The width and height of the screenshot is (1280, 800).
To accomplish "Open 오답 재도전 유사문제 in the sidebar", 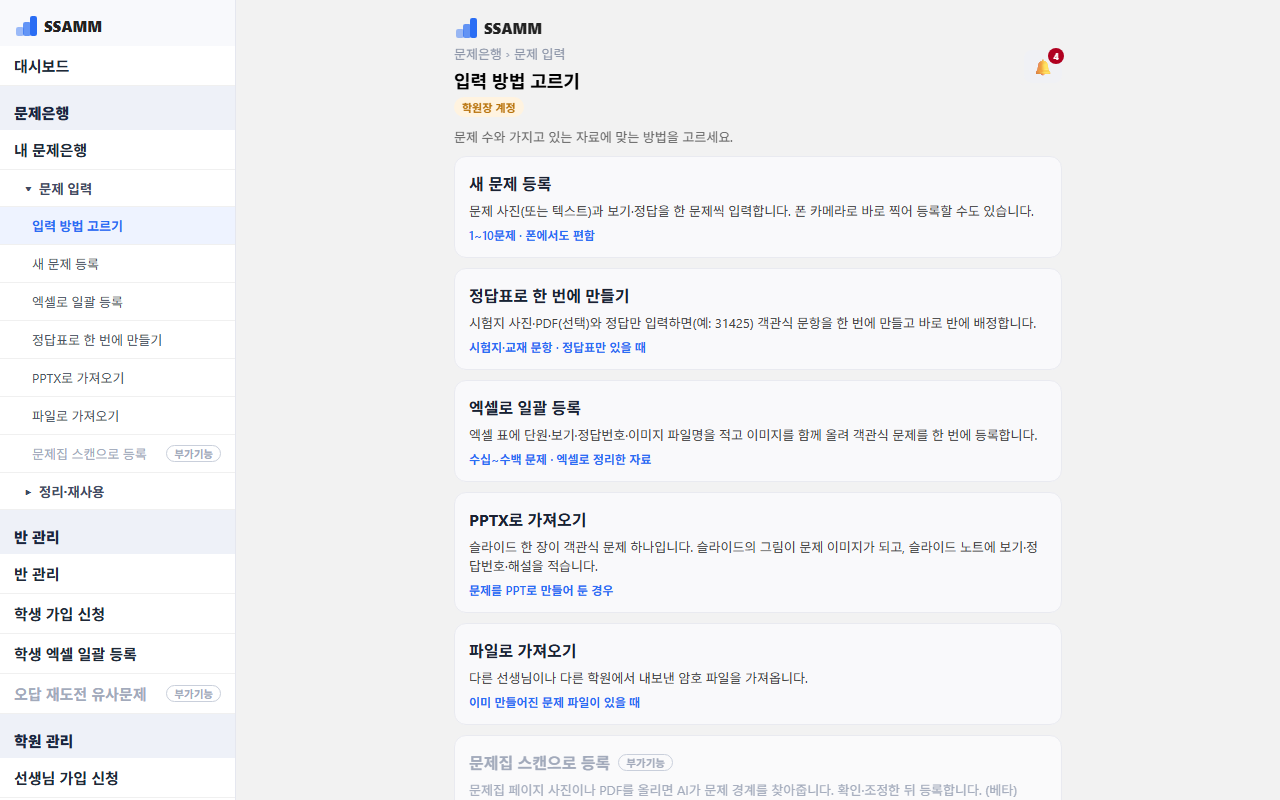I will [x=118, y=694].
